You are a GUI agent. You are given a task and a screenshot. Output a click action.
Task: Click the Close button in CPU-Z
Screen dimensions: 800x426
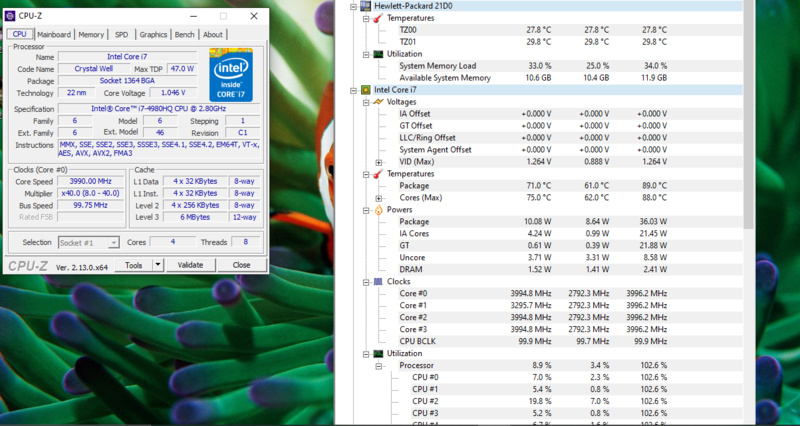(x=241, y=265)
